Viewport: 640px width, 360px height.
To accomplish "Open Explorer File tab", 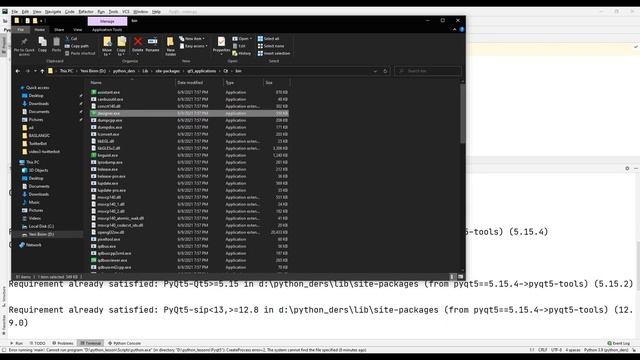I will (20, 29).
